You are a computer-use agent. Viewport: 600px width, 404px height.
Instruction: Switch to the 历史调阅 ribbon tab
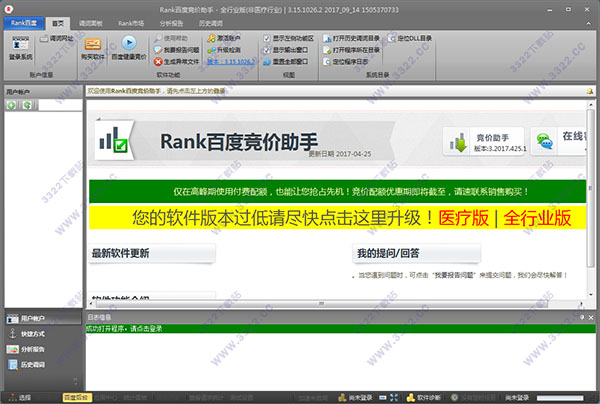pyautogui.click(x=210, y=23)
